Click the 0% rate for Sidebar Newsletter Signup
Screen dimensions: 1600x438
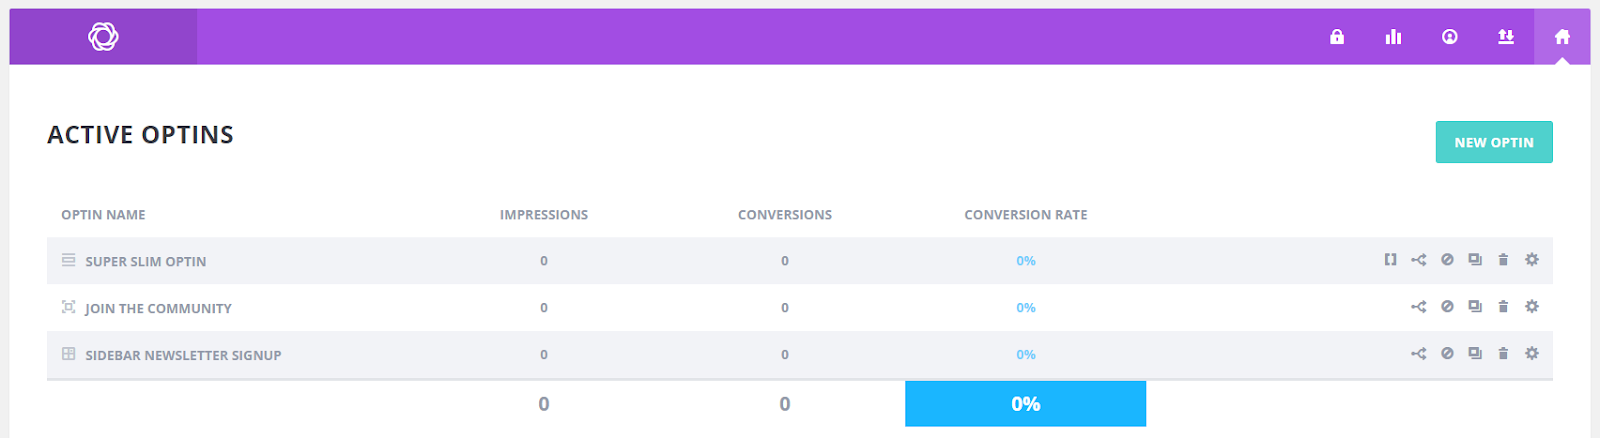coord(1026,355)
